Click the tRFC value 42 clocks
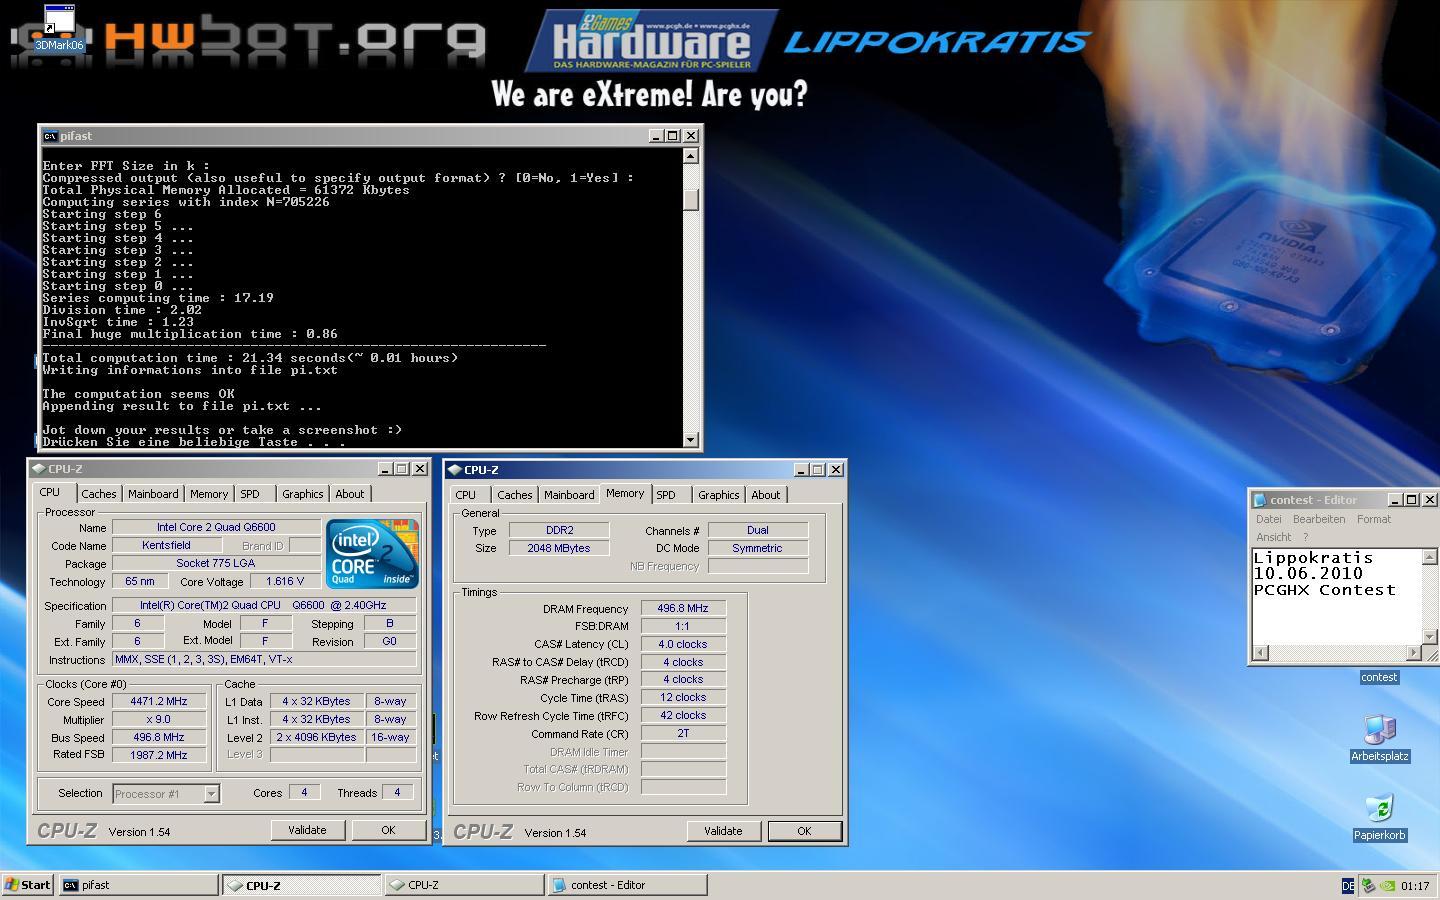The height and width of the screenshot is (900, 1440). coord(683,716)
